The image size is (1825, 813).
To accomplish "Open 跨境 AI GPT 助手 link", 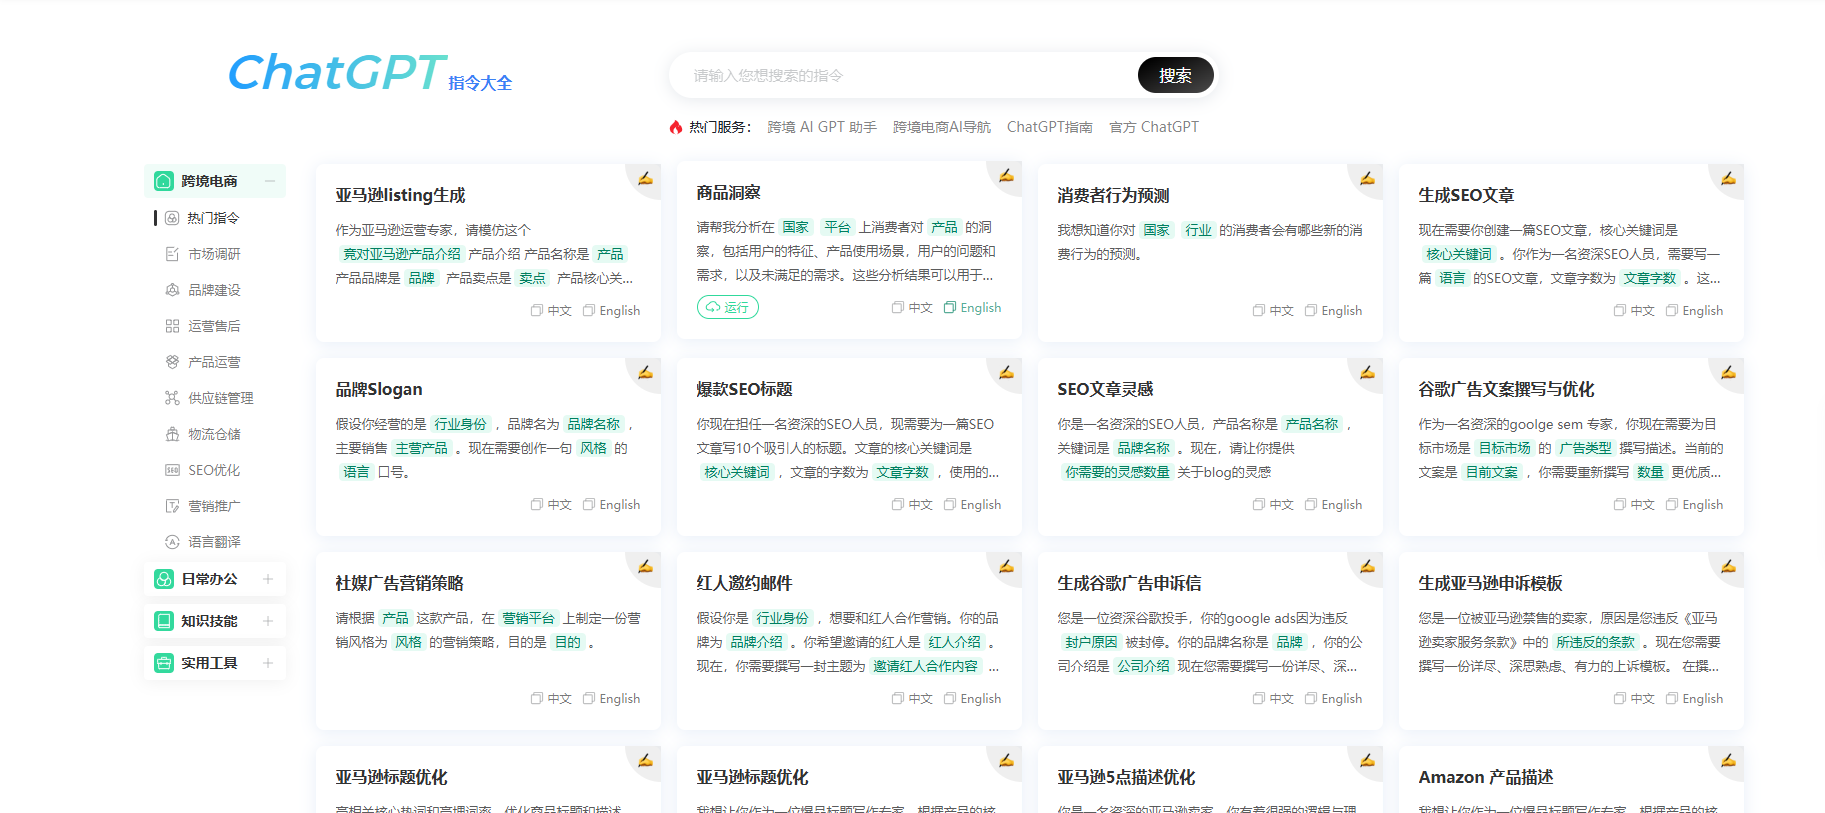I will pyautogui.click(x=822, y=127).
